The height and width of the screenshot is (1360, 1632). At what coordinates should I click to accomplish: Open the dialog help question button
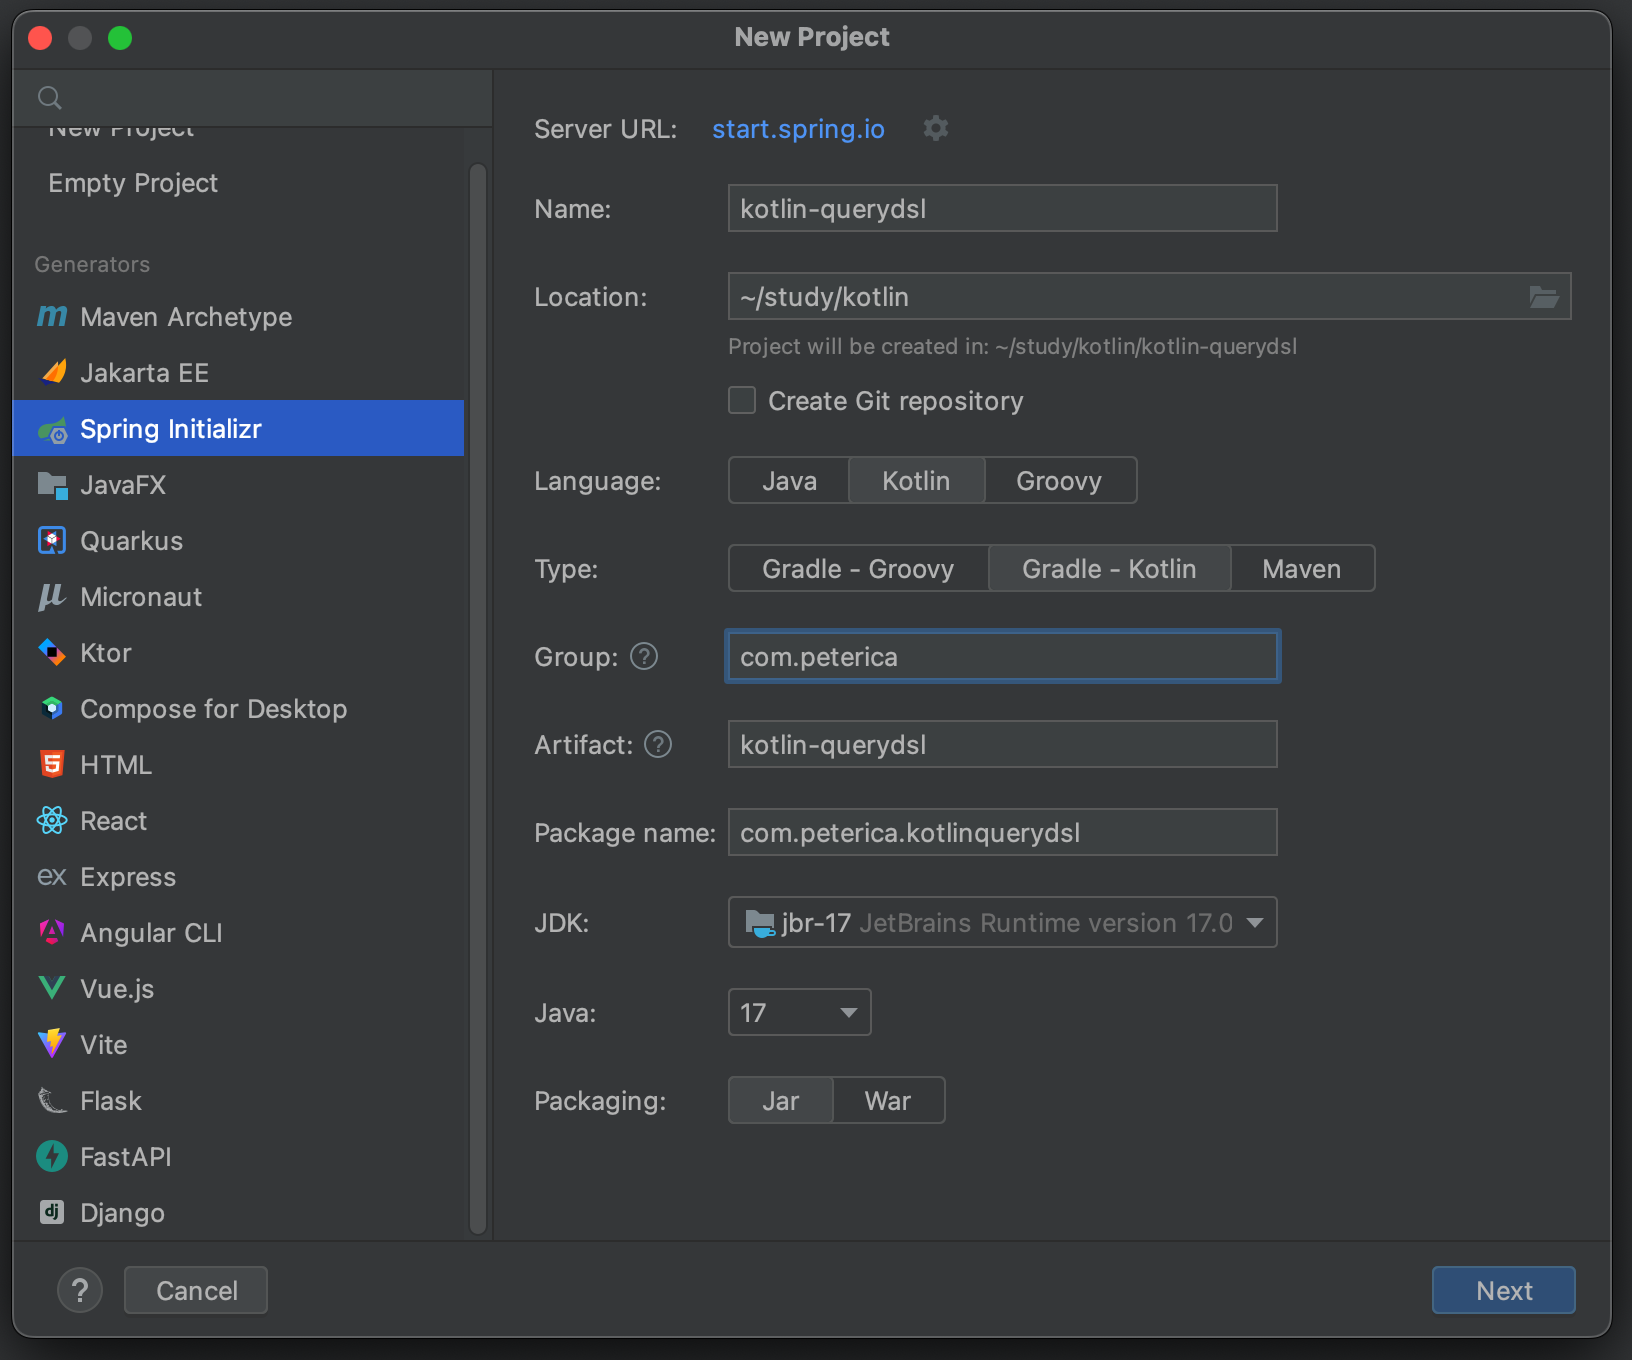80,1290
